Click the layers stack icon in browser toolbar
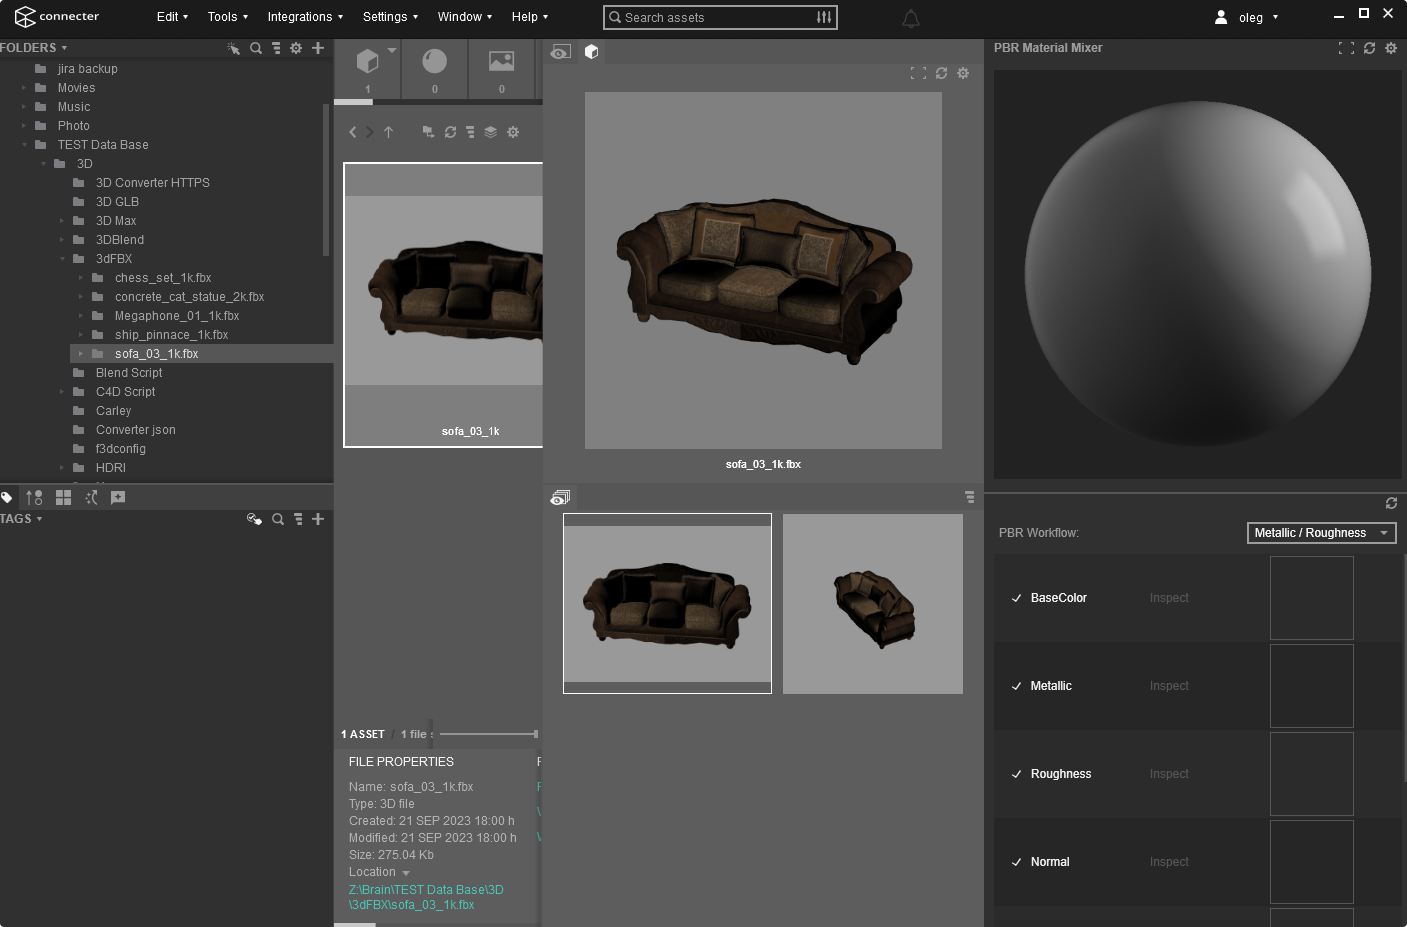 click(490, 132)
